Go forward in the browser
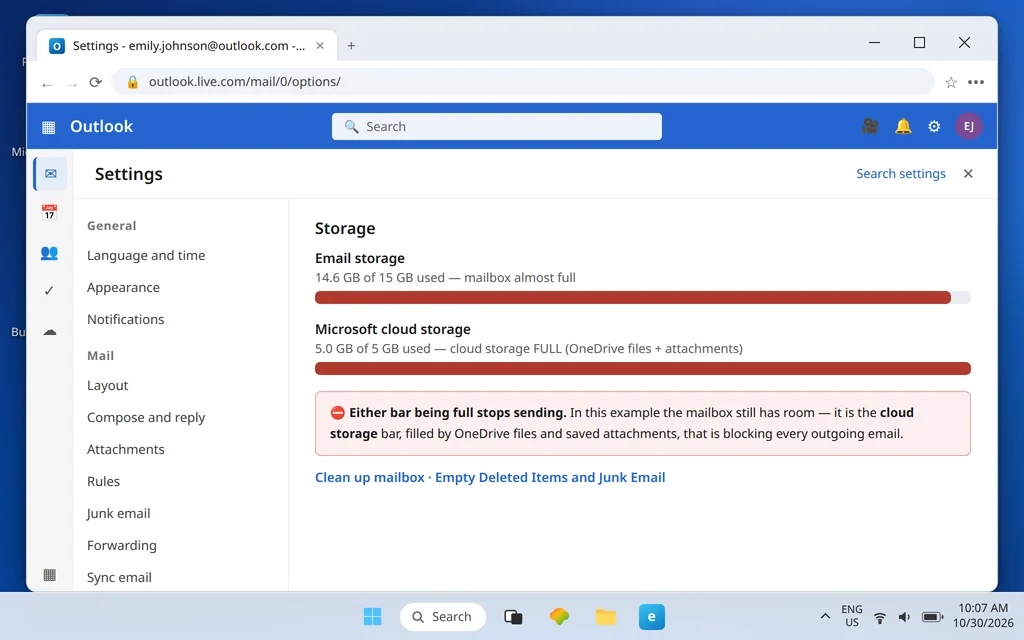This screenshot has width=1024, height=640. click(72, 83)
